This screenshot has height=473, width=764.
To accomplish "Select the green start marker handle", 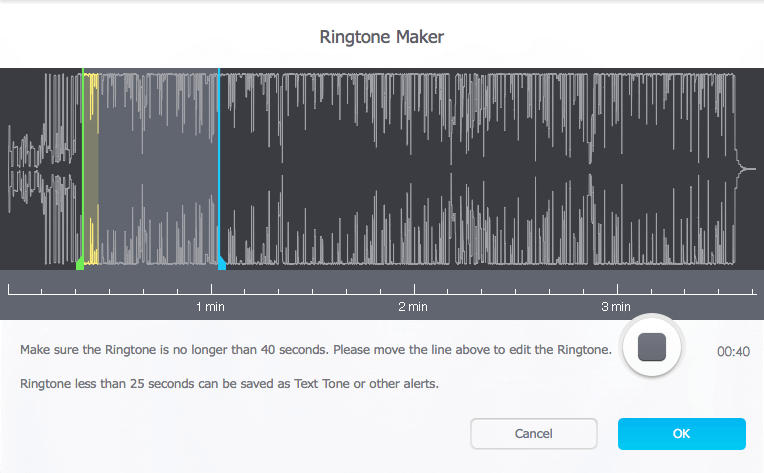I will click(x=80, y=263).
